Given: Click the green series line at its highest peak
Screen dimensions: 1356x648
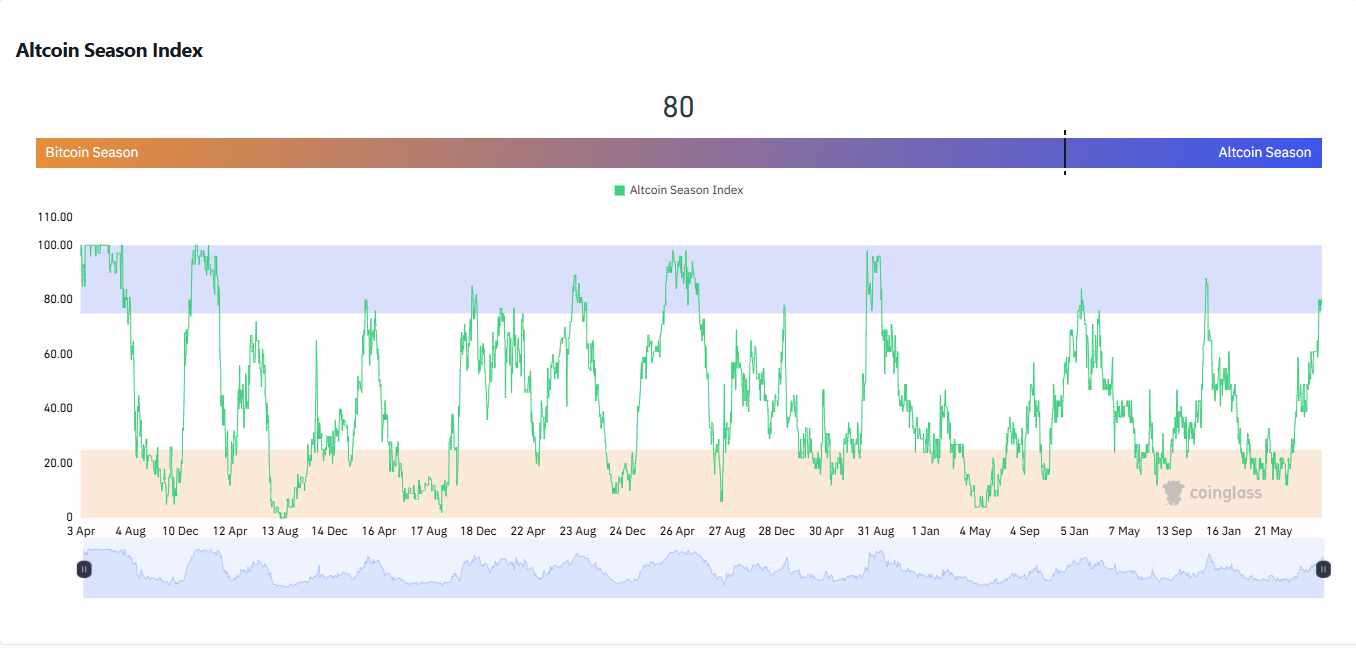Looking at the screenshot, I should click(x=94, y=245).
